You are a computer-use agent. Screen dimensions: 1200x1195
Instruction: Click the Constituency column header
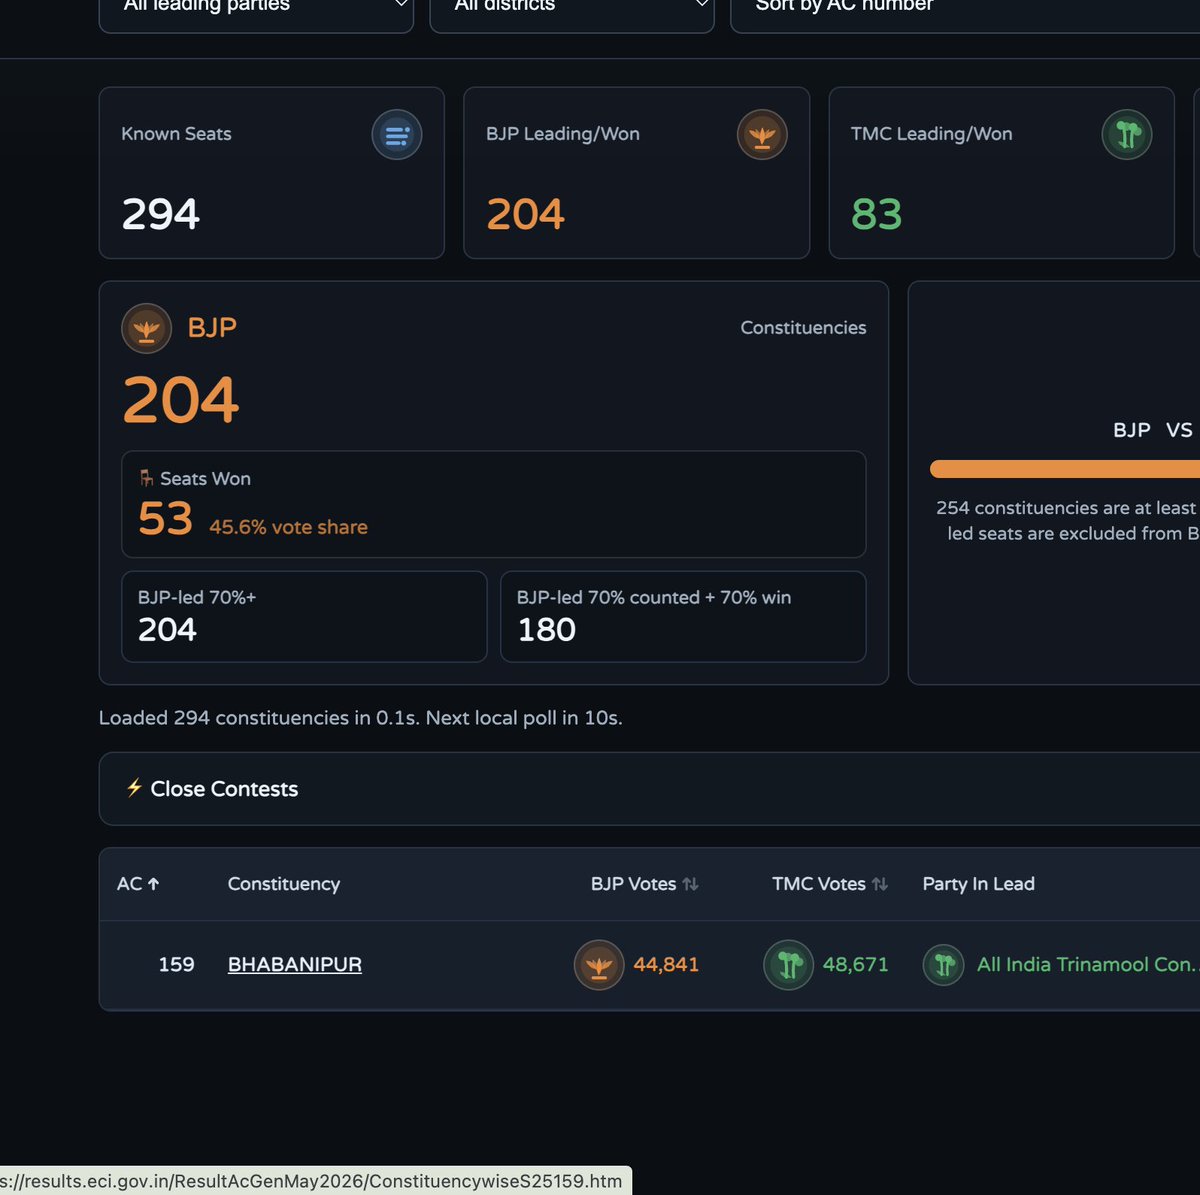[284, 884]
